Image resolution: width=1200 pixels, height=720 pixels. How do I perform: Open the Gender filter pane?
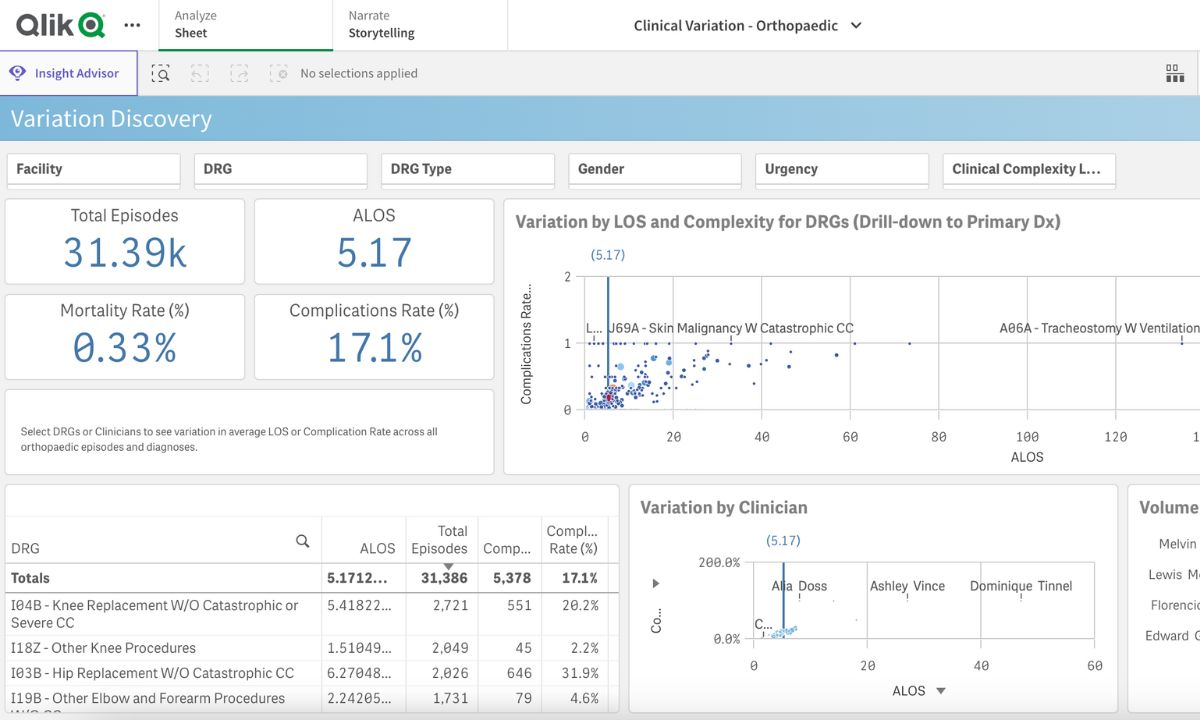tap(654, 169)
